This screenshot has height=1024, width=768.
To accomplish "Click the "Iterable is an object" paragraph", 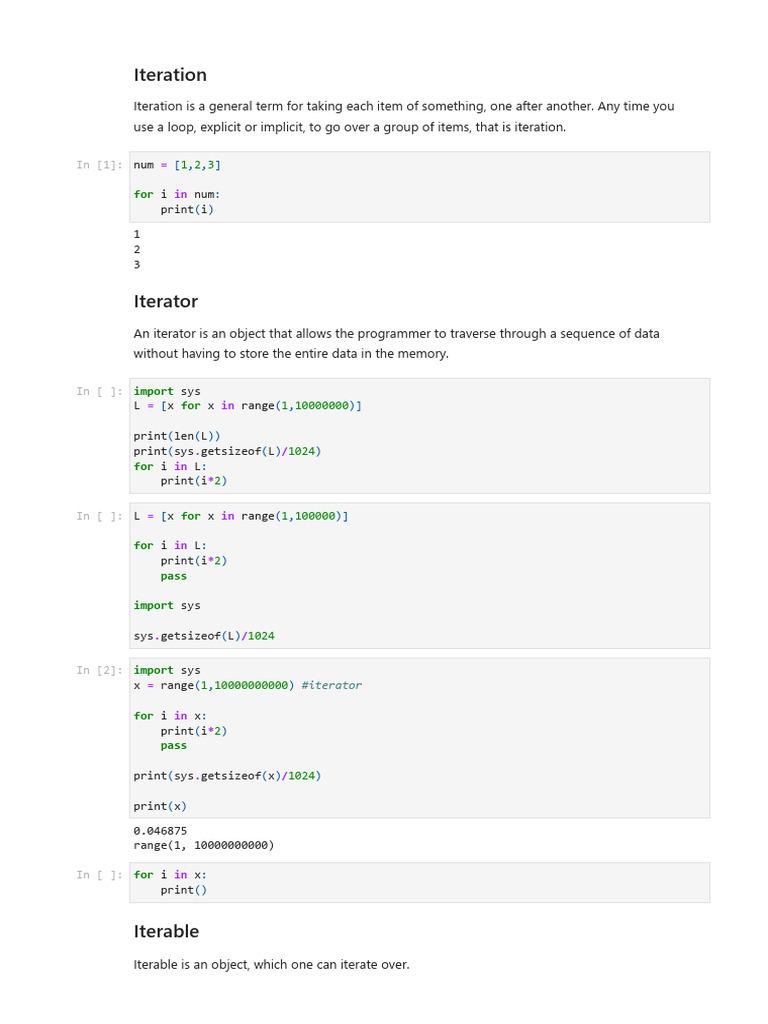I will coord(271,965).
